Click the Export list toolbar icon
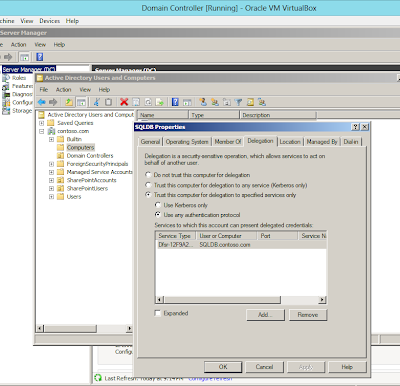This screenshot has height=386, width=400. tap(160, 102)
